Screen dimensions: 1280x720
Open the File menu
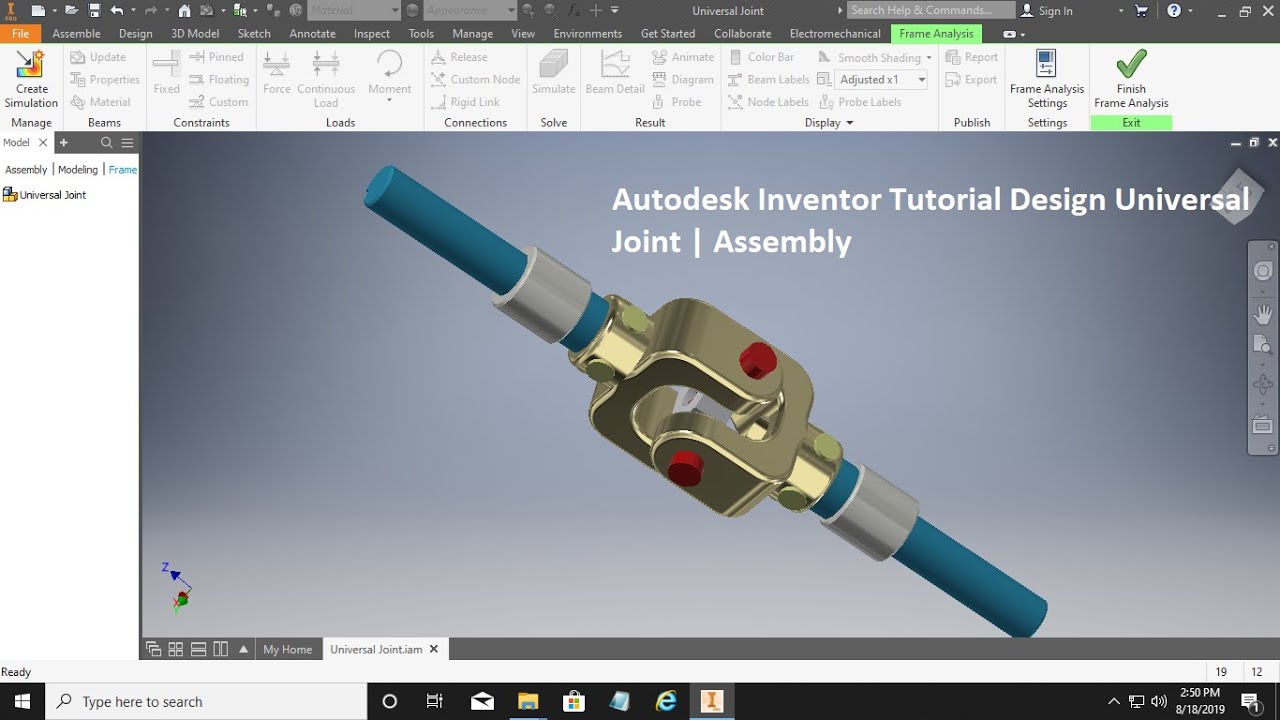pos(20,33)
